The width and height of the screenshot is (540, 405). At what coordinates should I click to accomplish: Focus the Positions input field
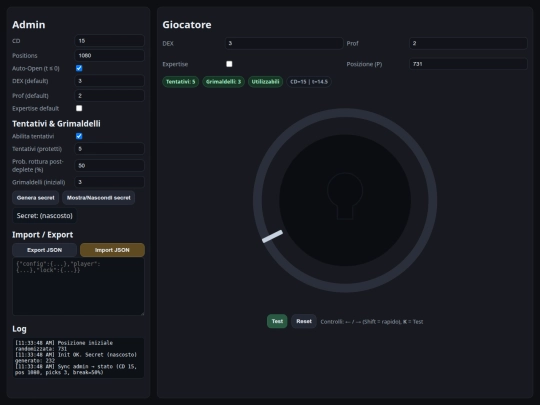(110, 55)
